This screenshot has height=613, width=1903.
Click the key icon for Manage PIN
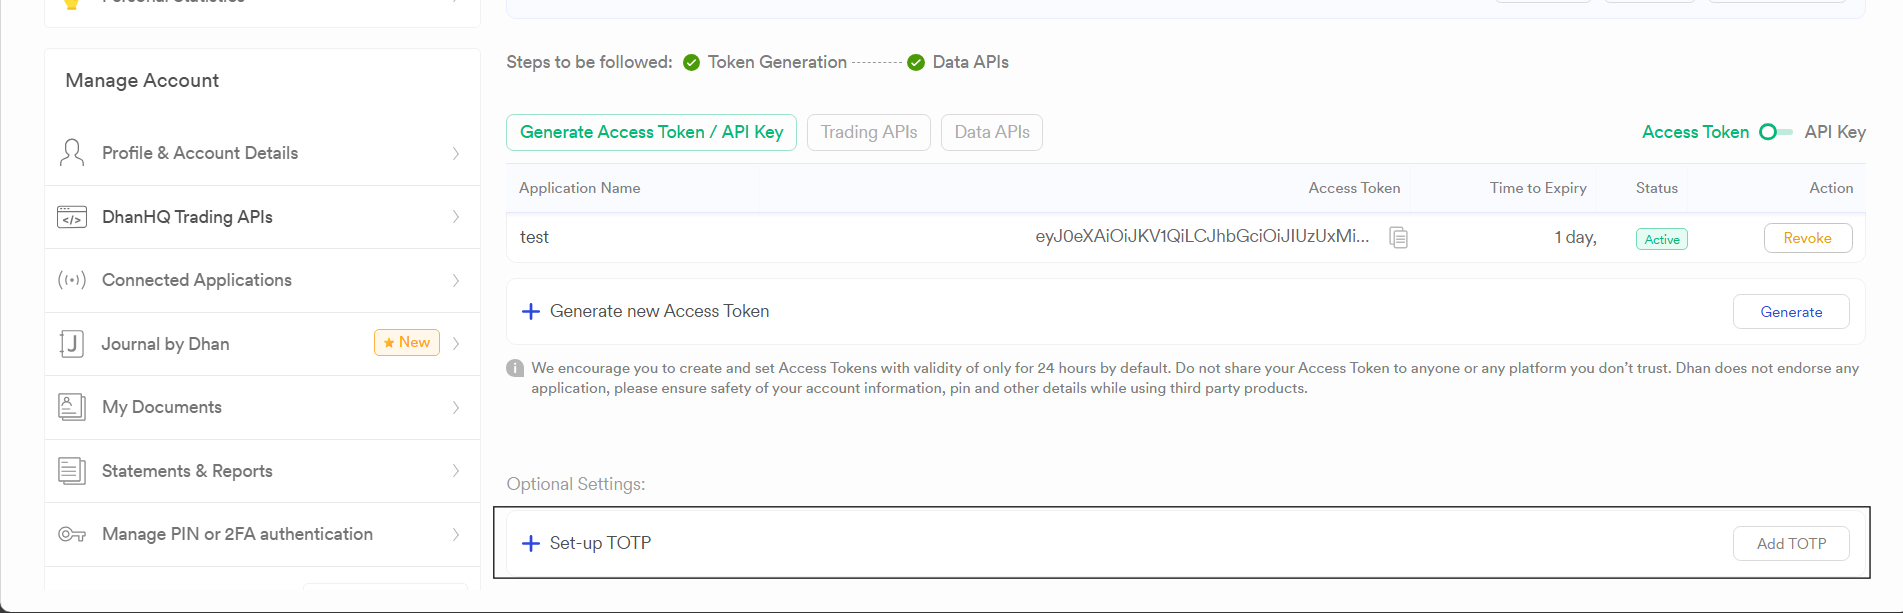[72, 534]
